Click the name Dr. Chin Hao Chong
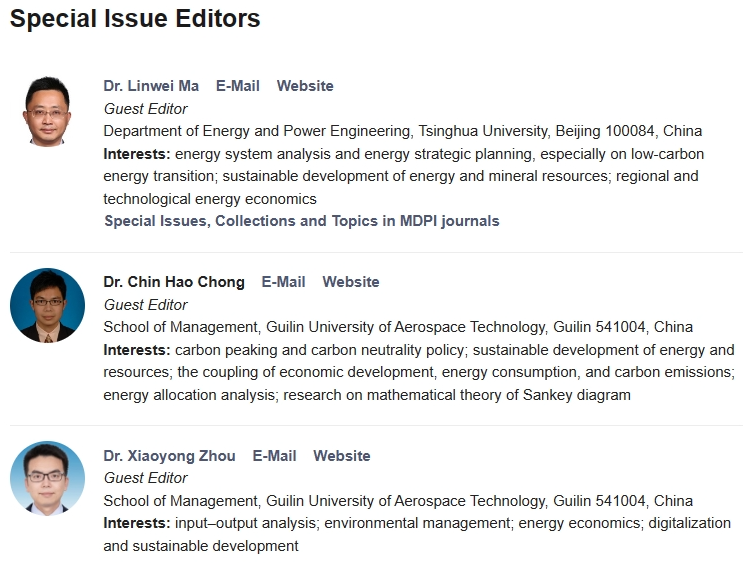 point(174,282)
